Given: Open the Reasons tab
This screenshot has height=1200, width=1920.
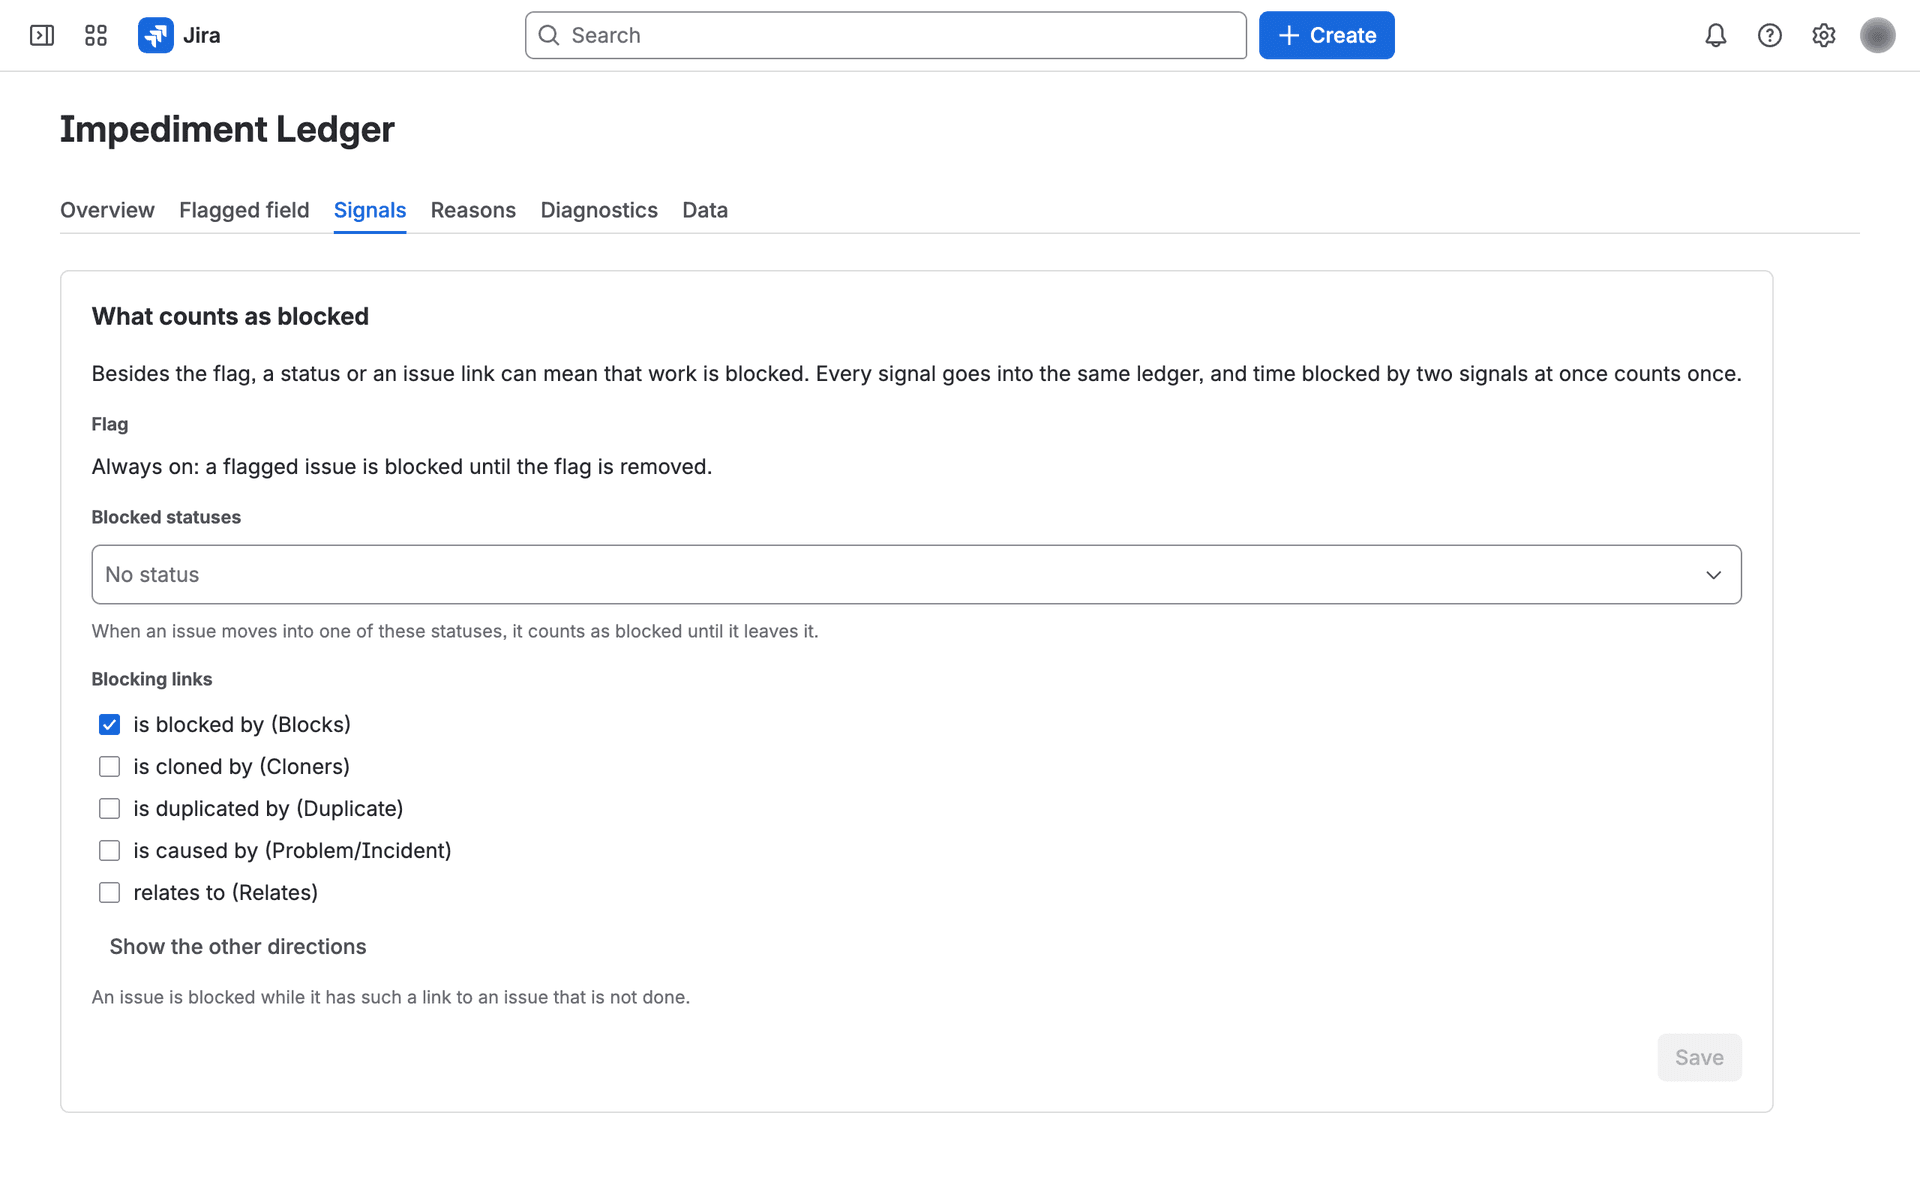Looking at the screenshot, I should pyautogui.click(x=473, y=210).
